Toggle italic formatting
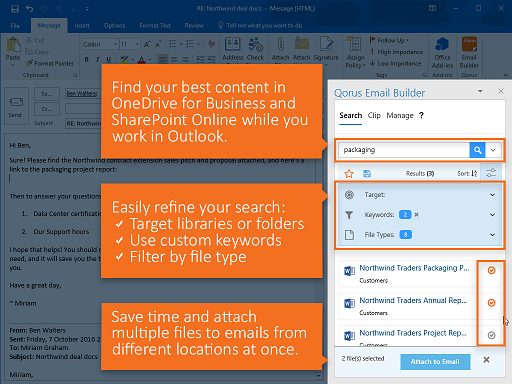 [98, 59]
